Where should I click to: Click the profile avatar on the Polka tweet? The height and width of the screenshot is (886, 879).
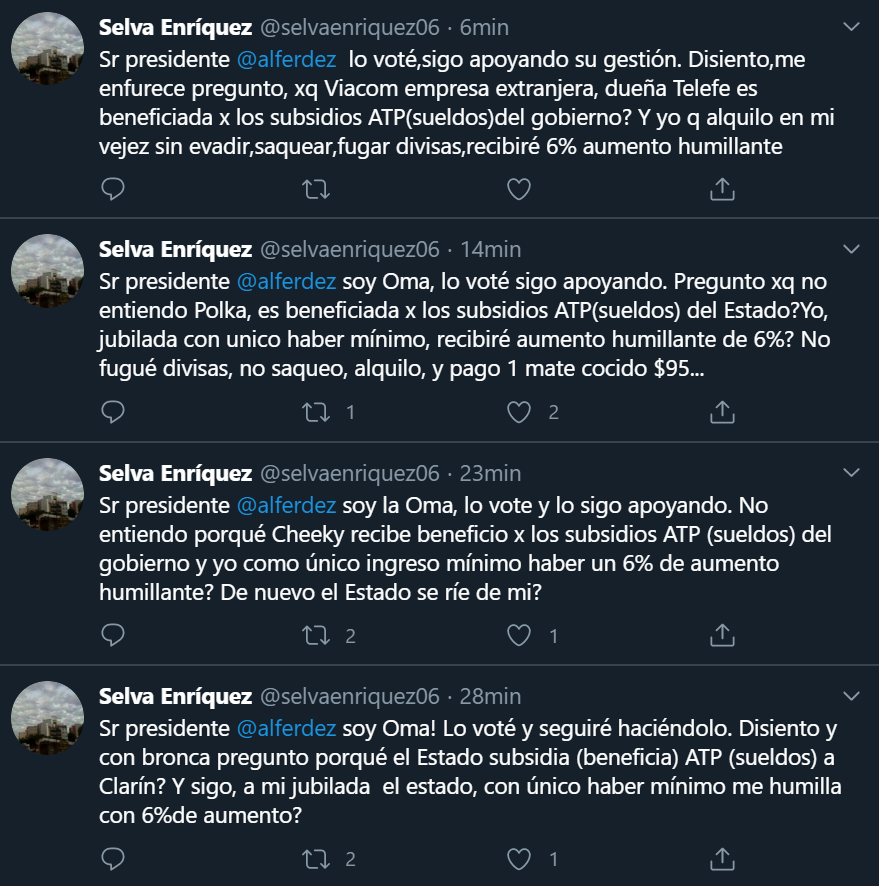coord(47,271)
